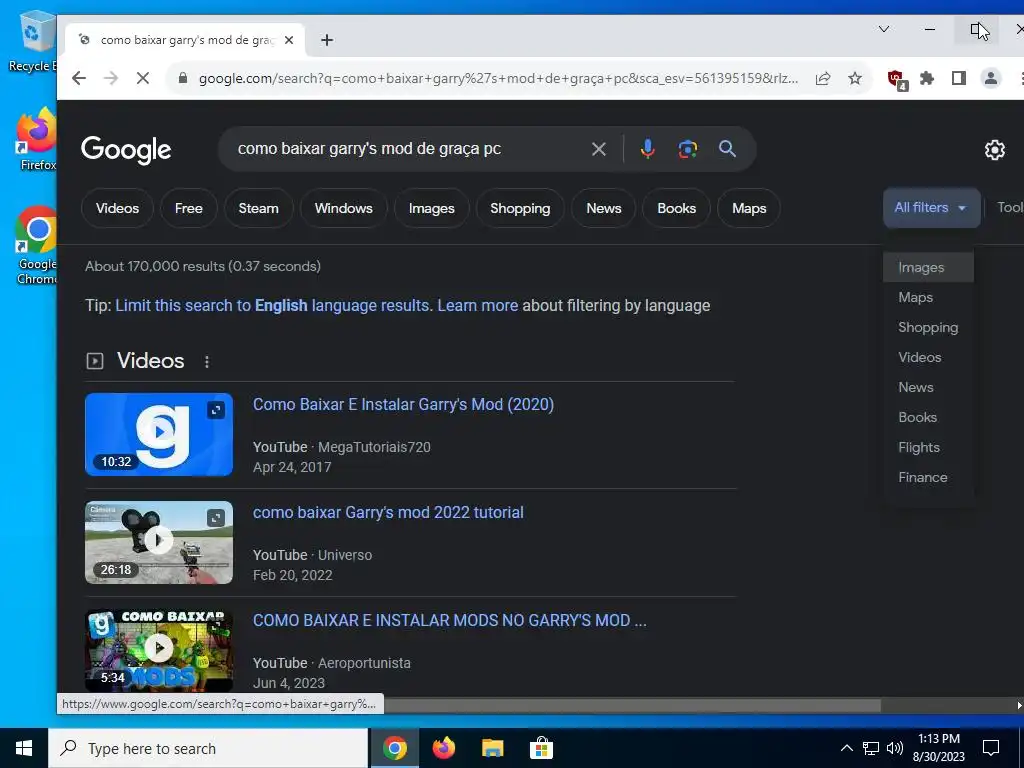Submit search with the magnifier icon
This screenshot has width=1024, height=768.
[727, 149]
